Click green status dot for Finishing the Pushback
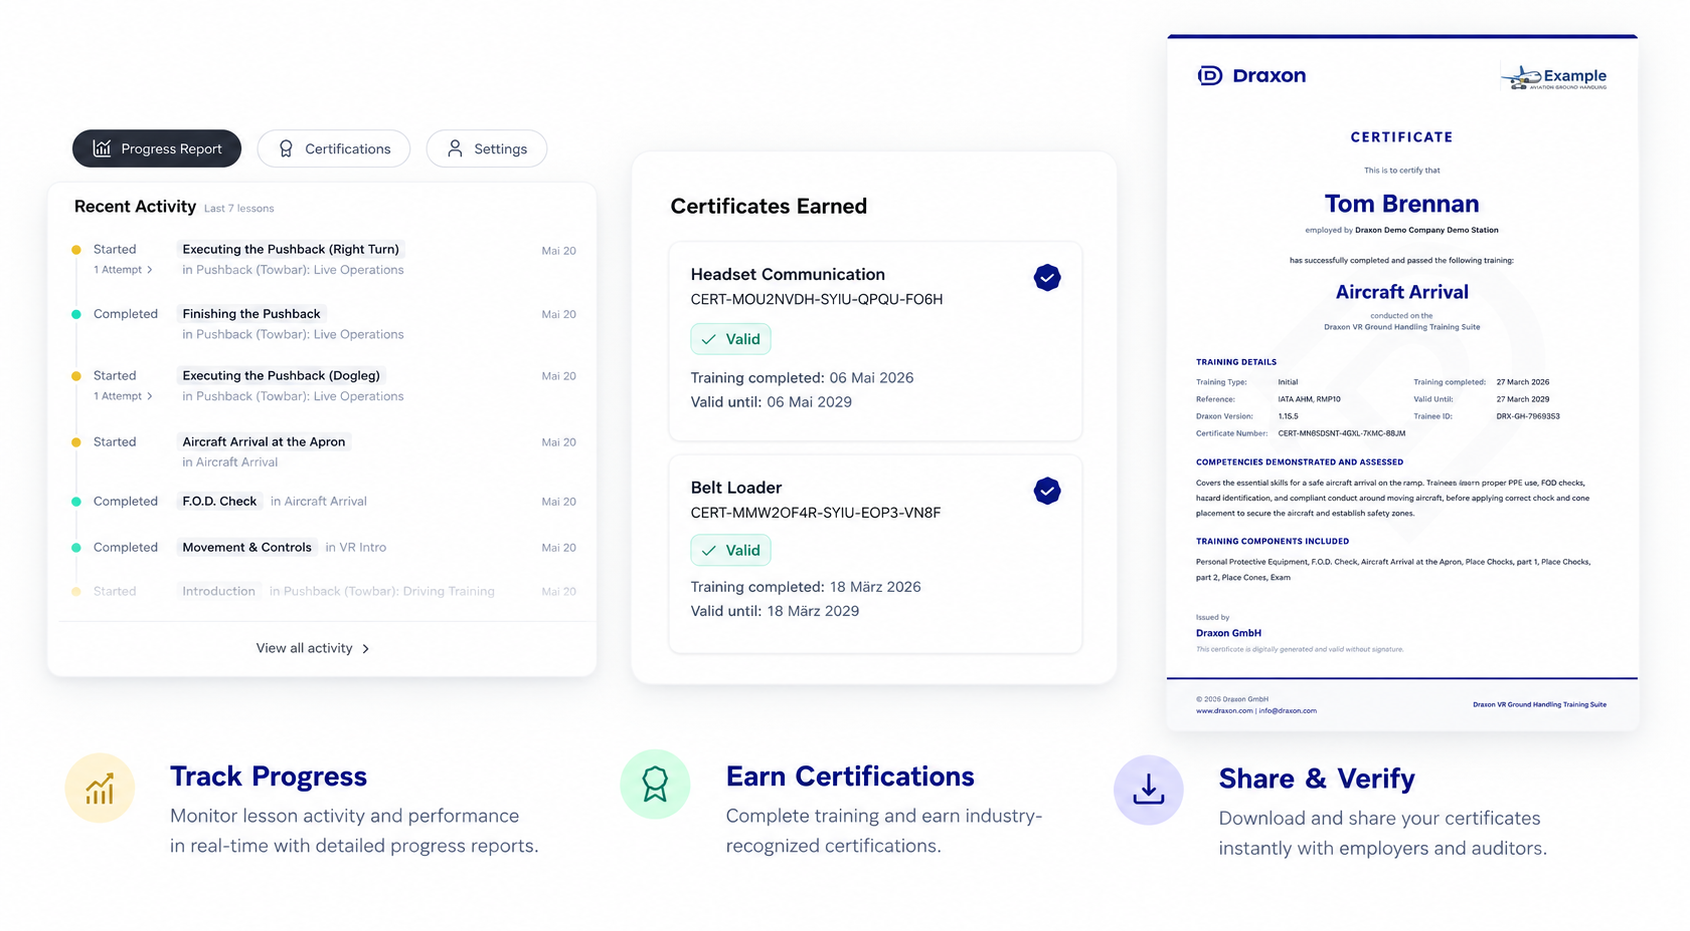 pos(76,314)
